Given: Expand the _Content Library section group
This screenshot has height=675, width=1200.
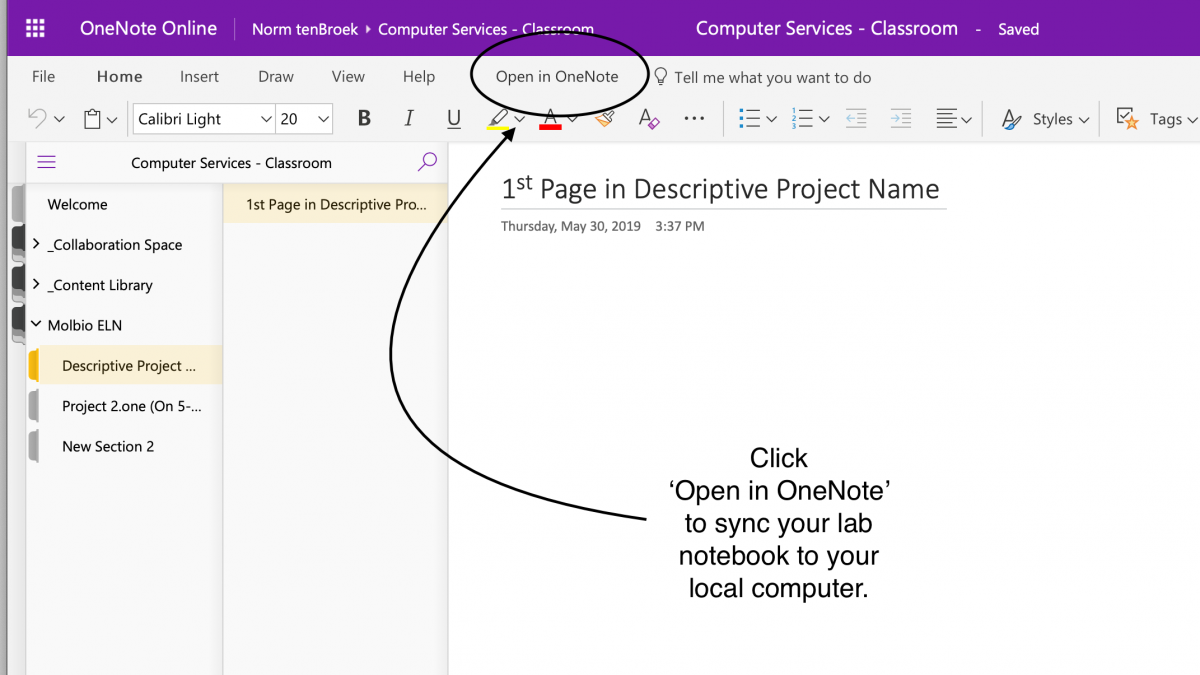Looking at the screenshot, I should coord(36,285).
